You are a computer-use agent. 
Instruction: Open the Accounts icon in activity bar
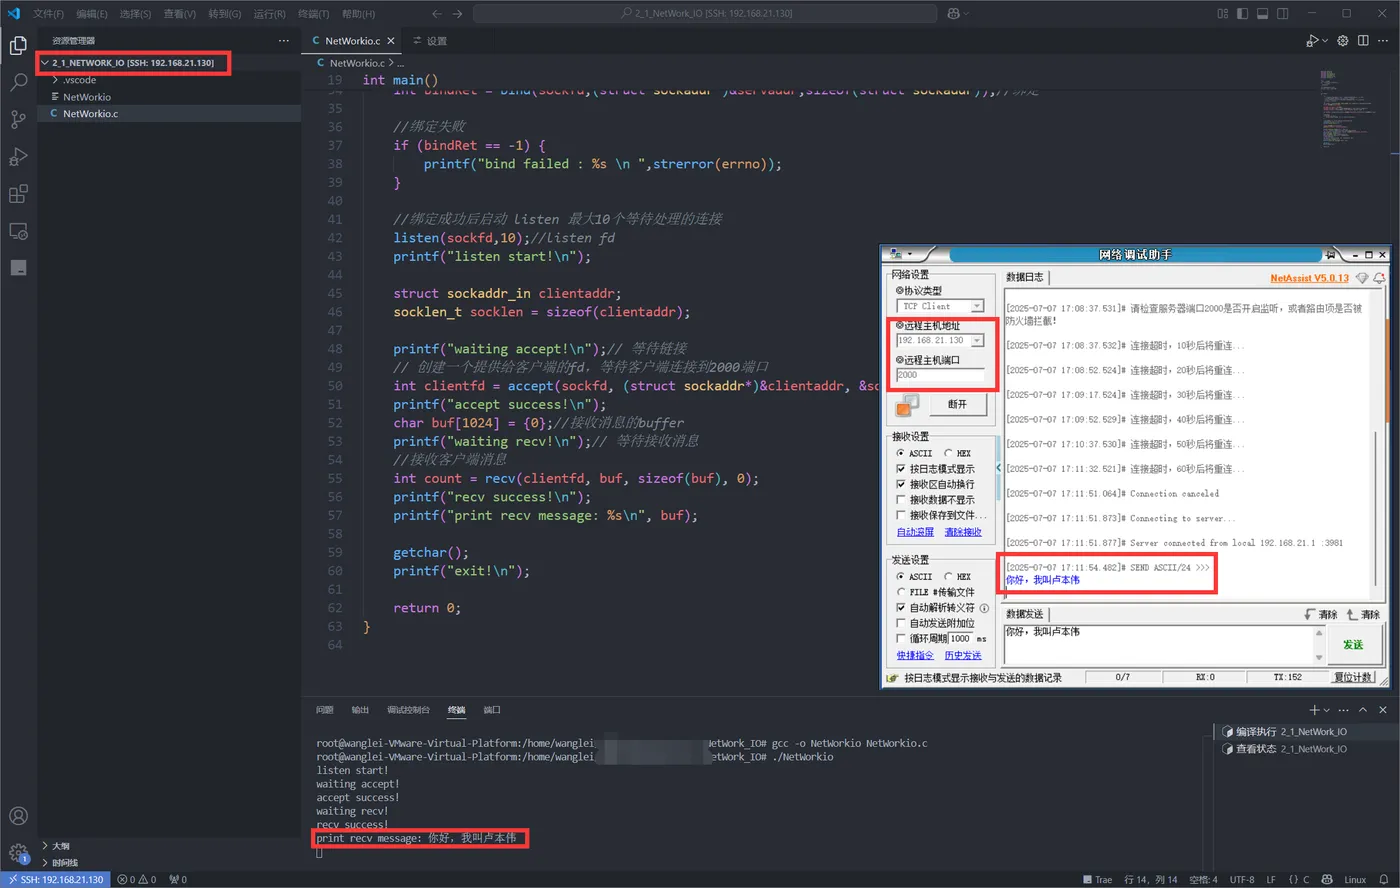pyautogui.click(x=18, y=816)
